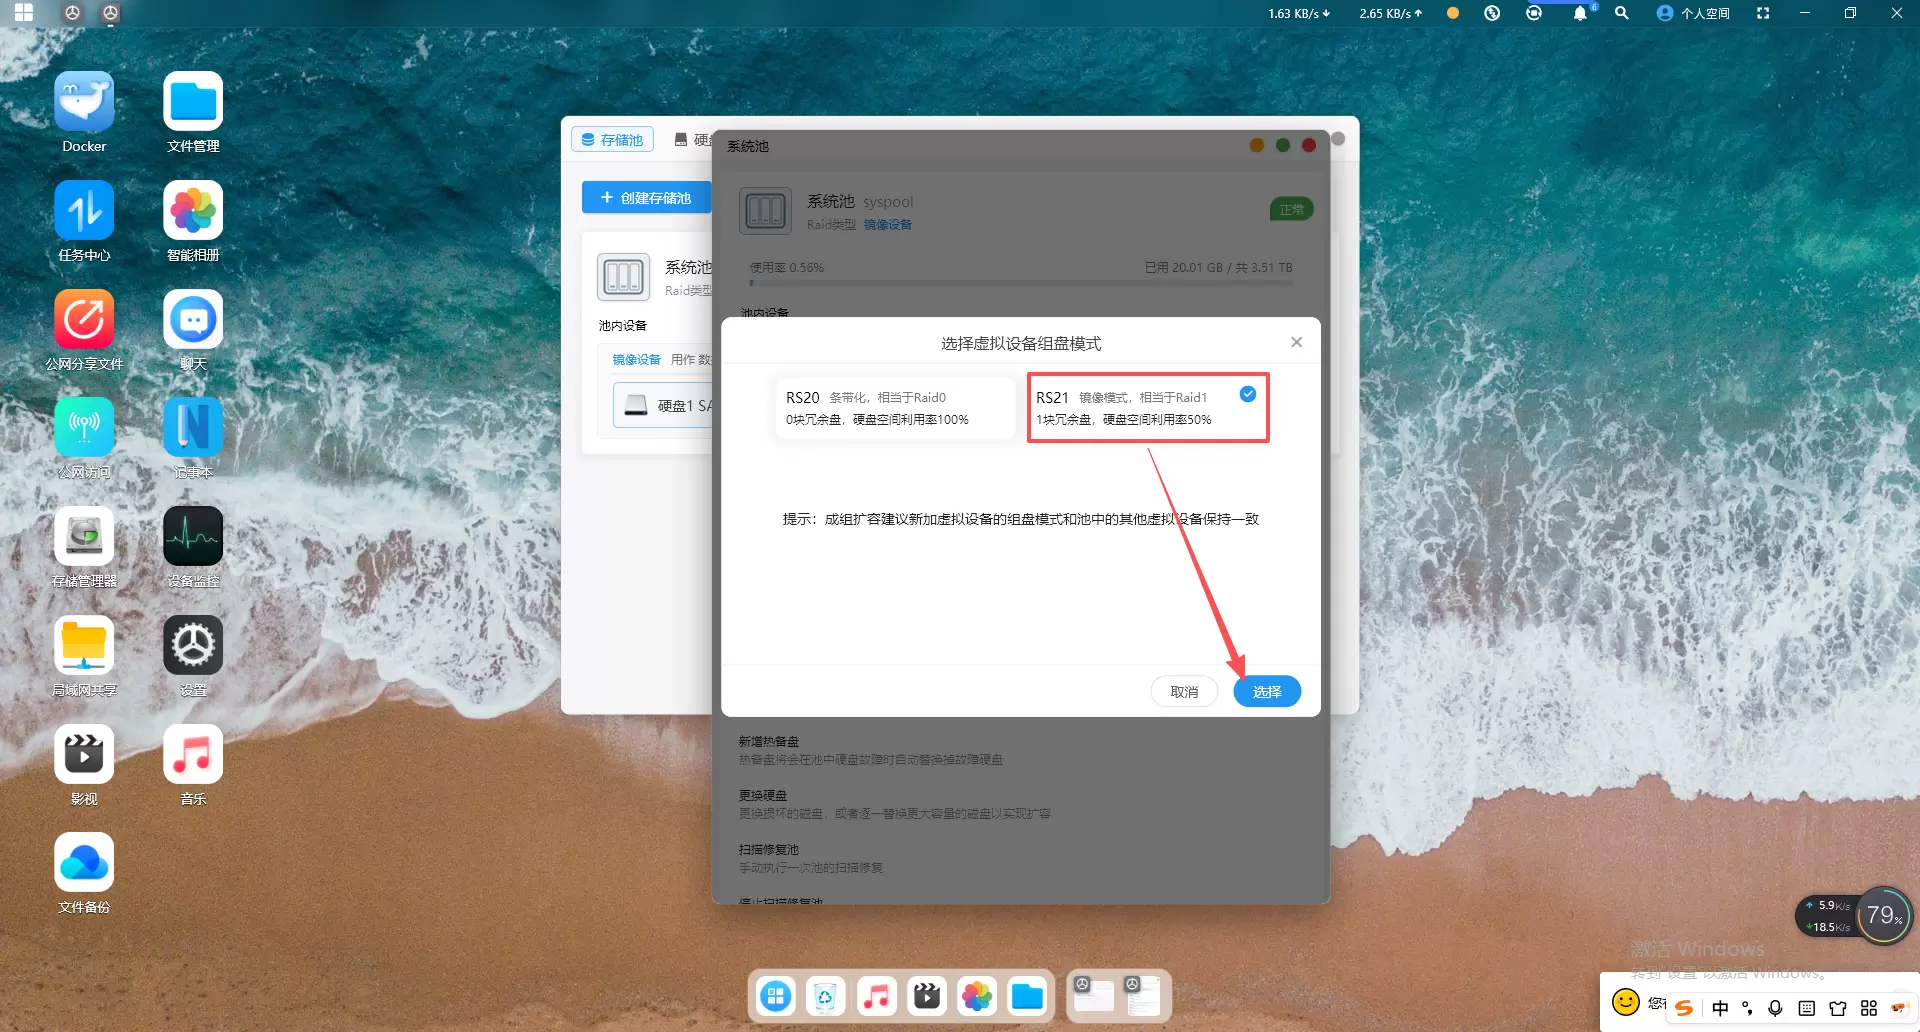
Task: Click the 取消 cancel button
Action: (x=1184, y=692)
